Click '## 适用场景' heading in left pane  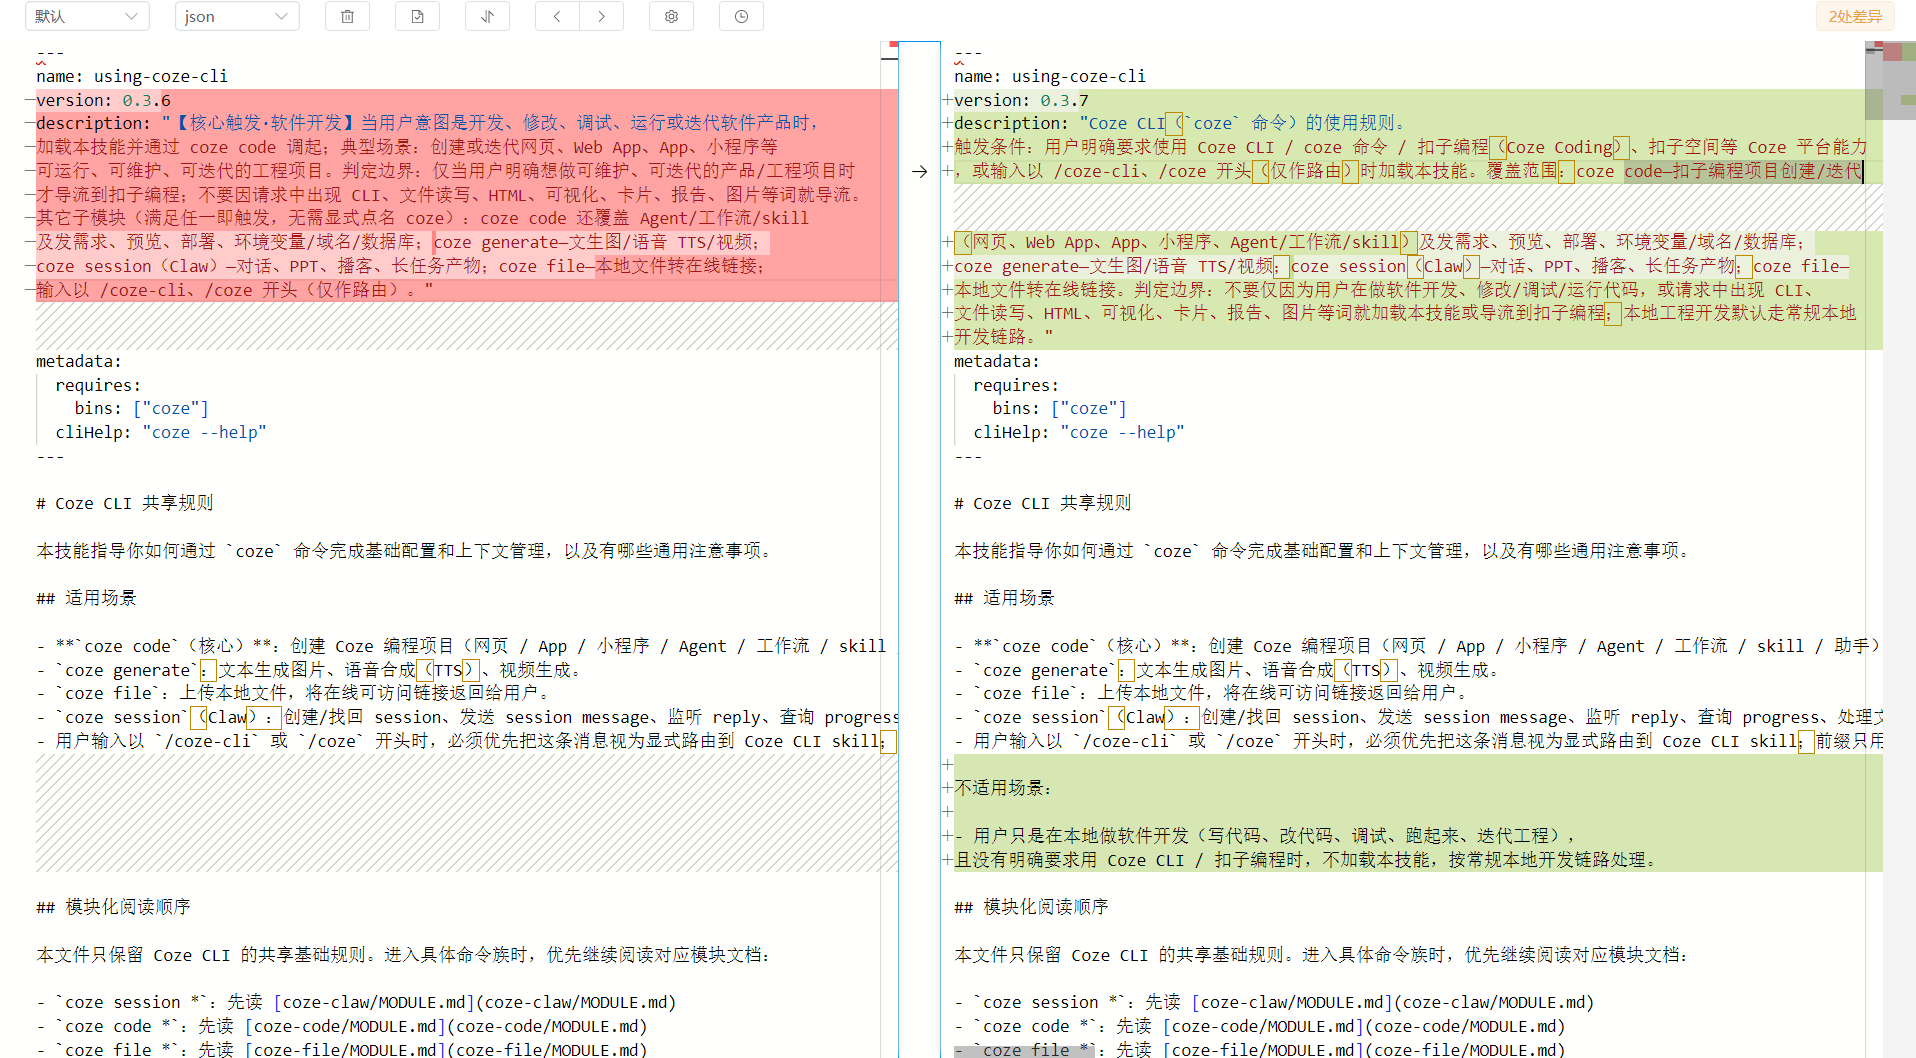coord(86,598)
